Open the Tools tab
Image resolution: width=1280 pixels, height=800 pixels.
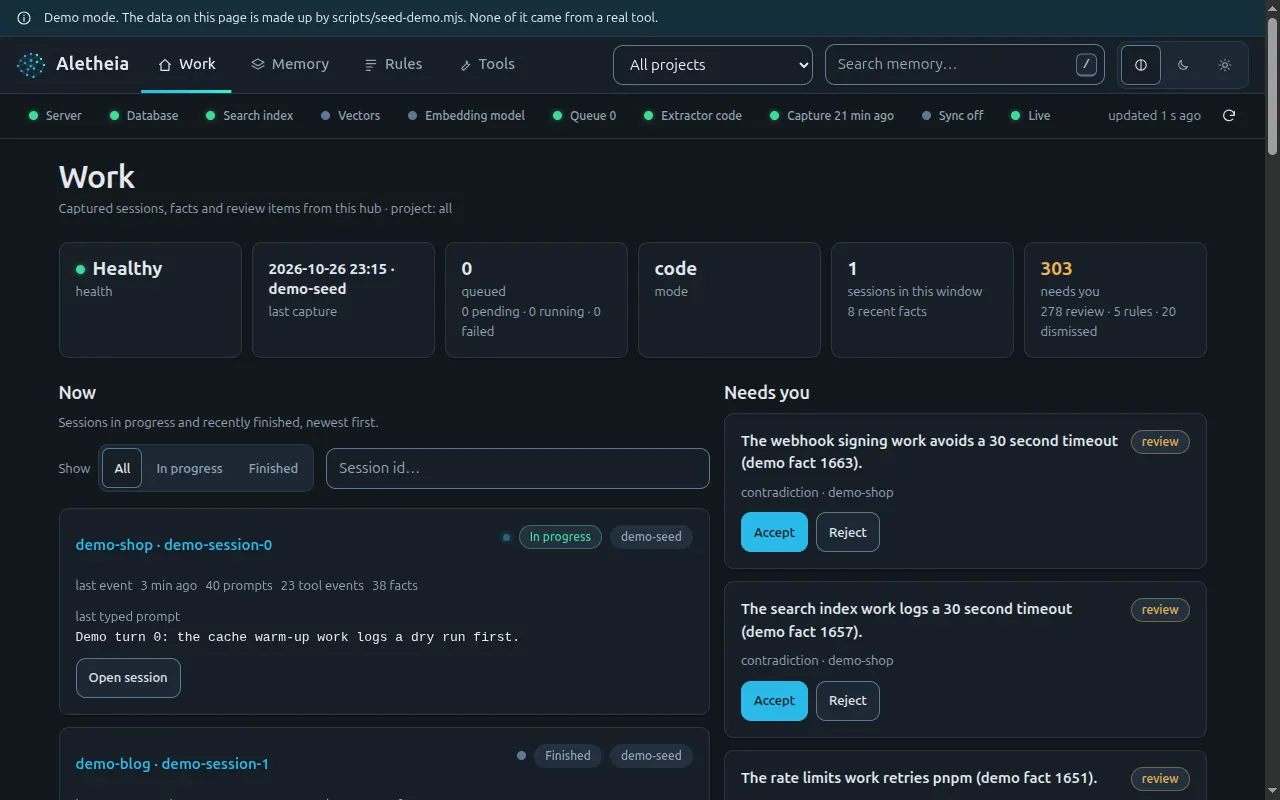(487, 64)
